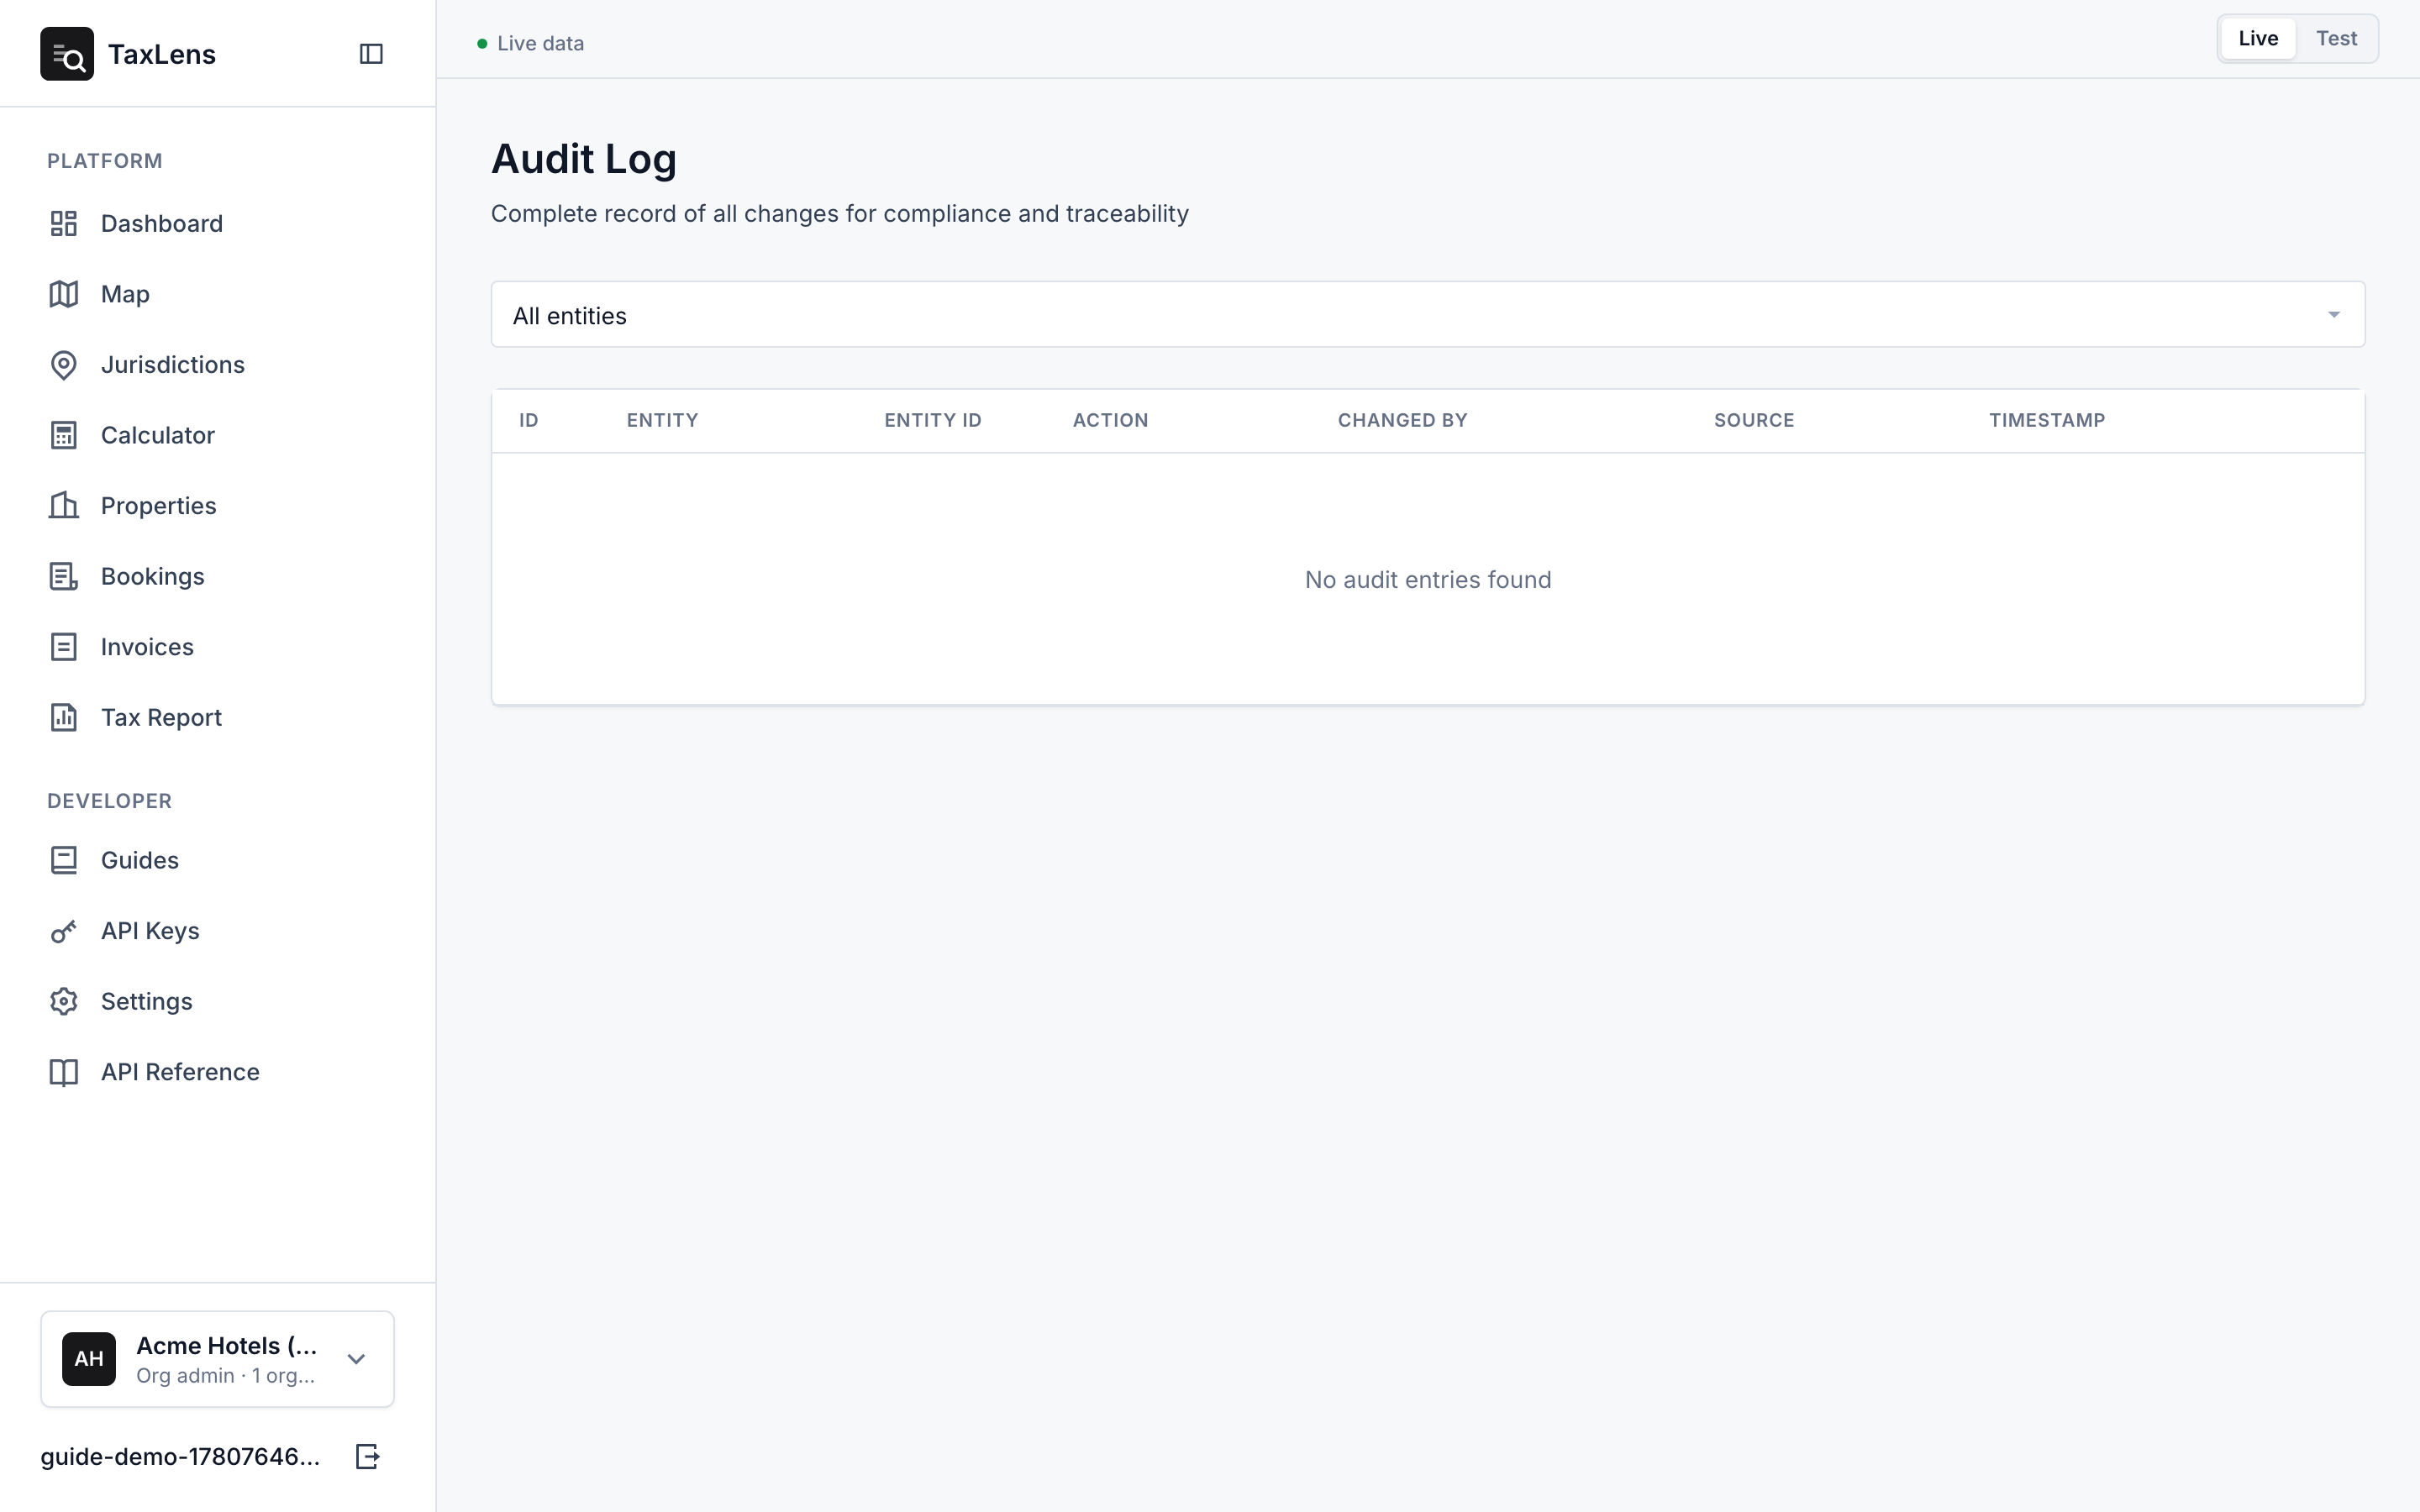2420x1512 pixels.
Task: Click the API Reference open-book icon
Action: pos(64,1072)
